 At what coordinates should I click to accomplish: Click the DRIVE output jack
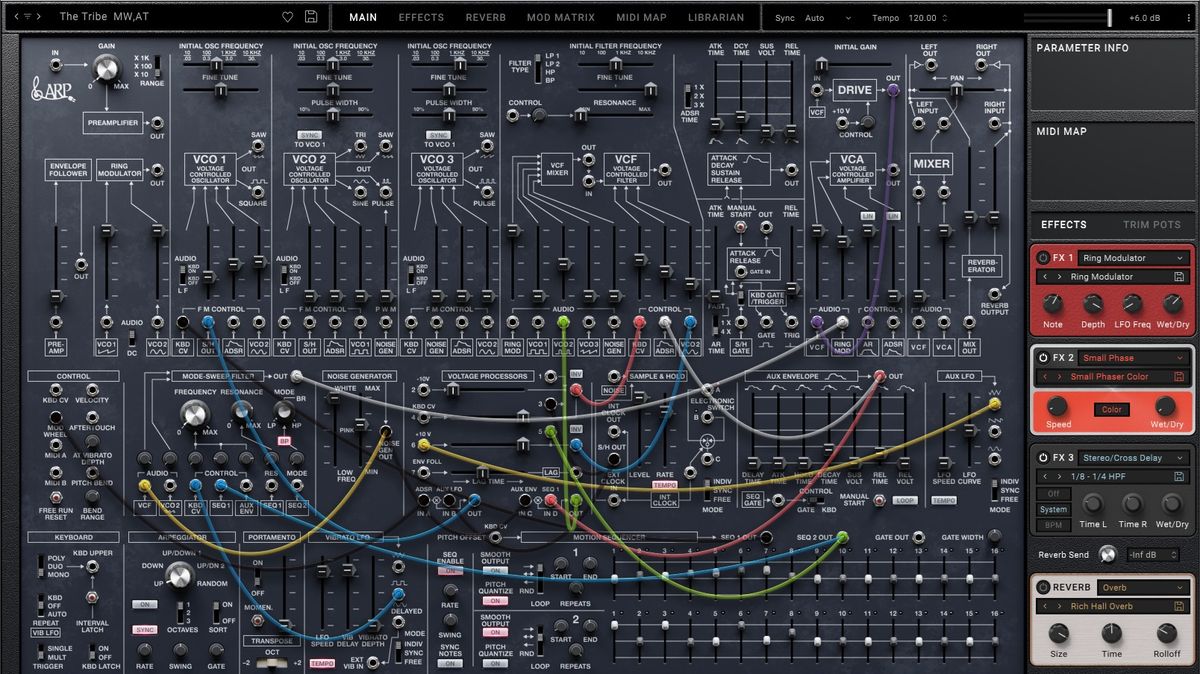click(x=893, y=89)
